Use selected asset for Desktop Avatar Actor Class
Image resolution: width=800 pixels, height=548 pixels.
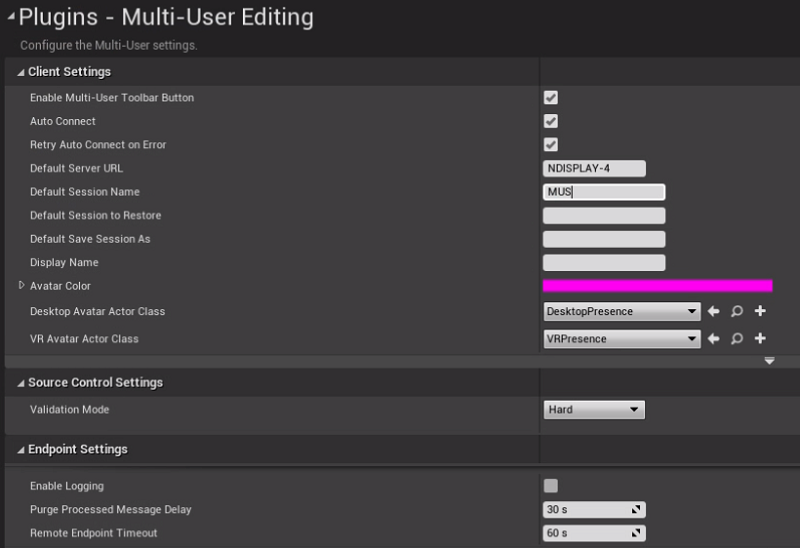(x=713, y=311)
